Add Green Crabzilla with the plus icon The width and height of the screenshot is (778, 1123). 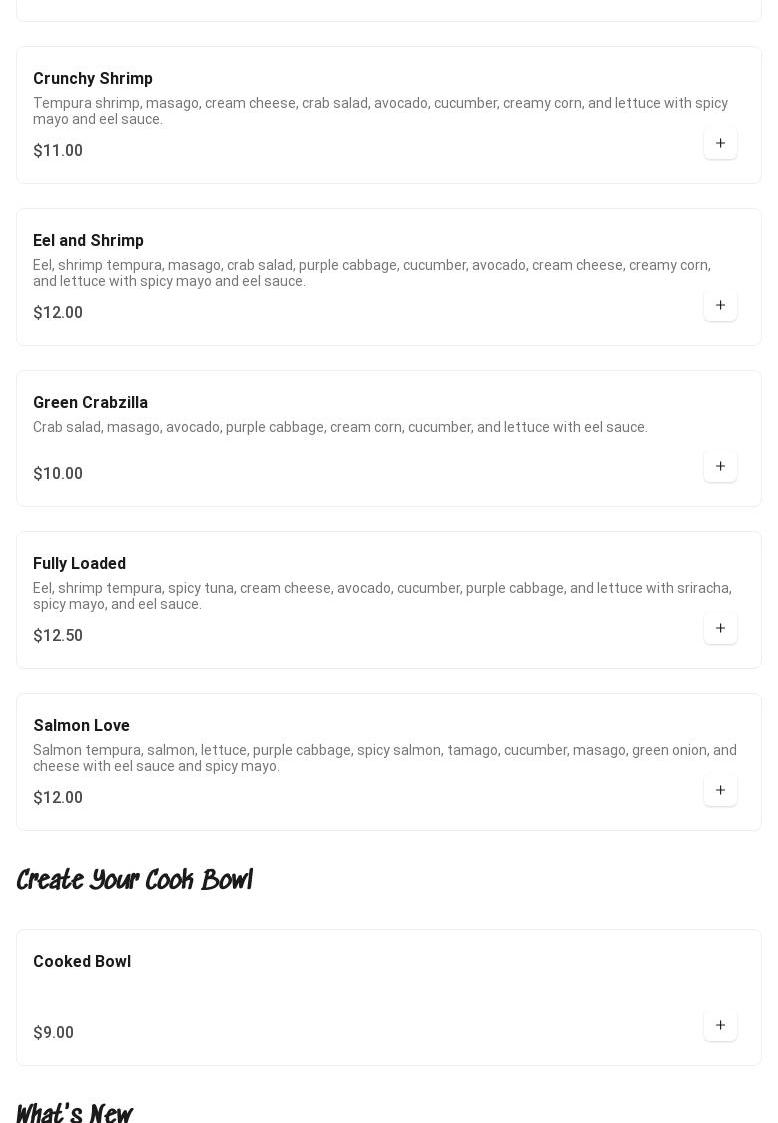tap(720, 466)
